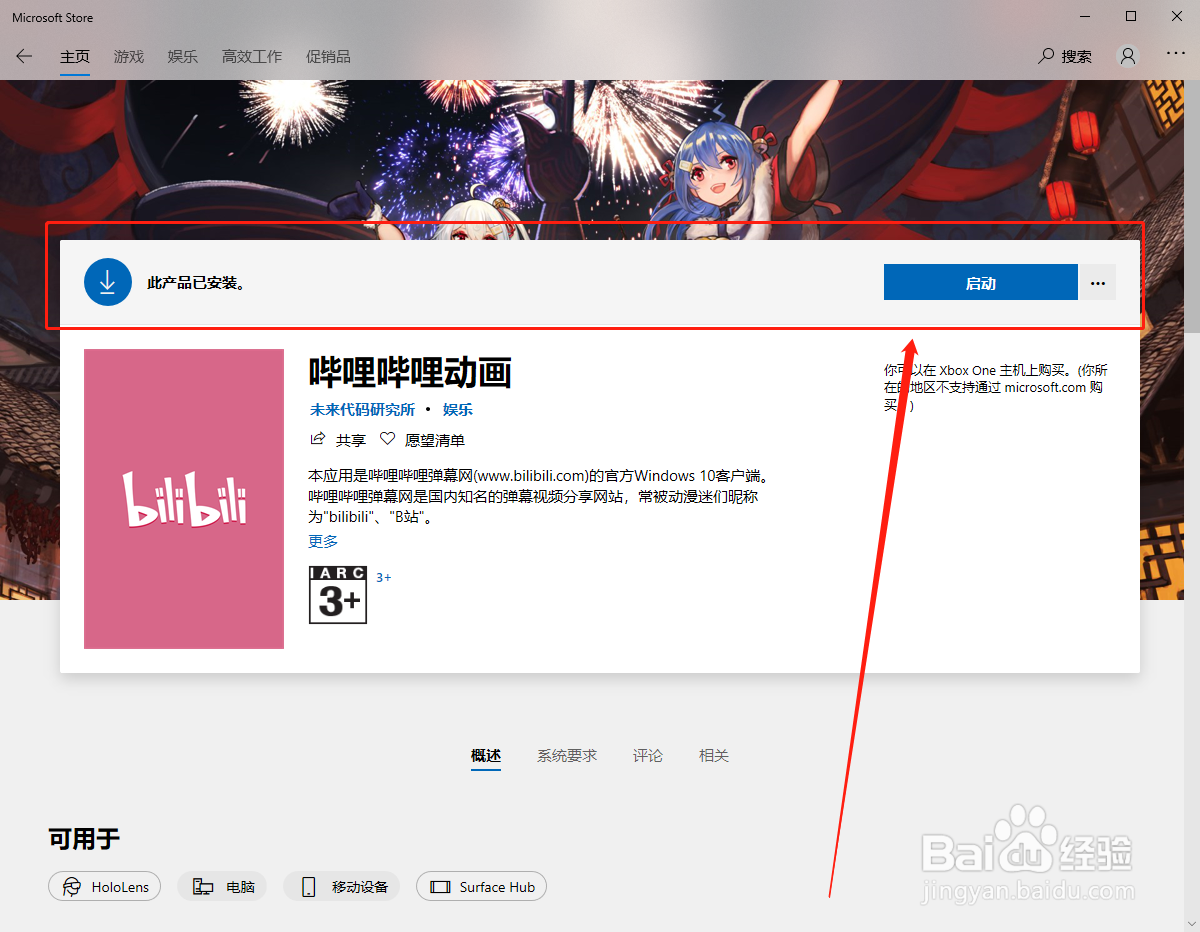Open the 主页 tab

pyautogui.click(x=75, y=57)
